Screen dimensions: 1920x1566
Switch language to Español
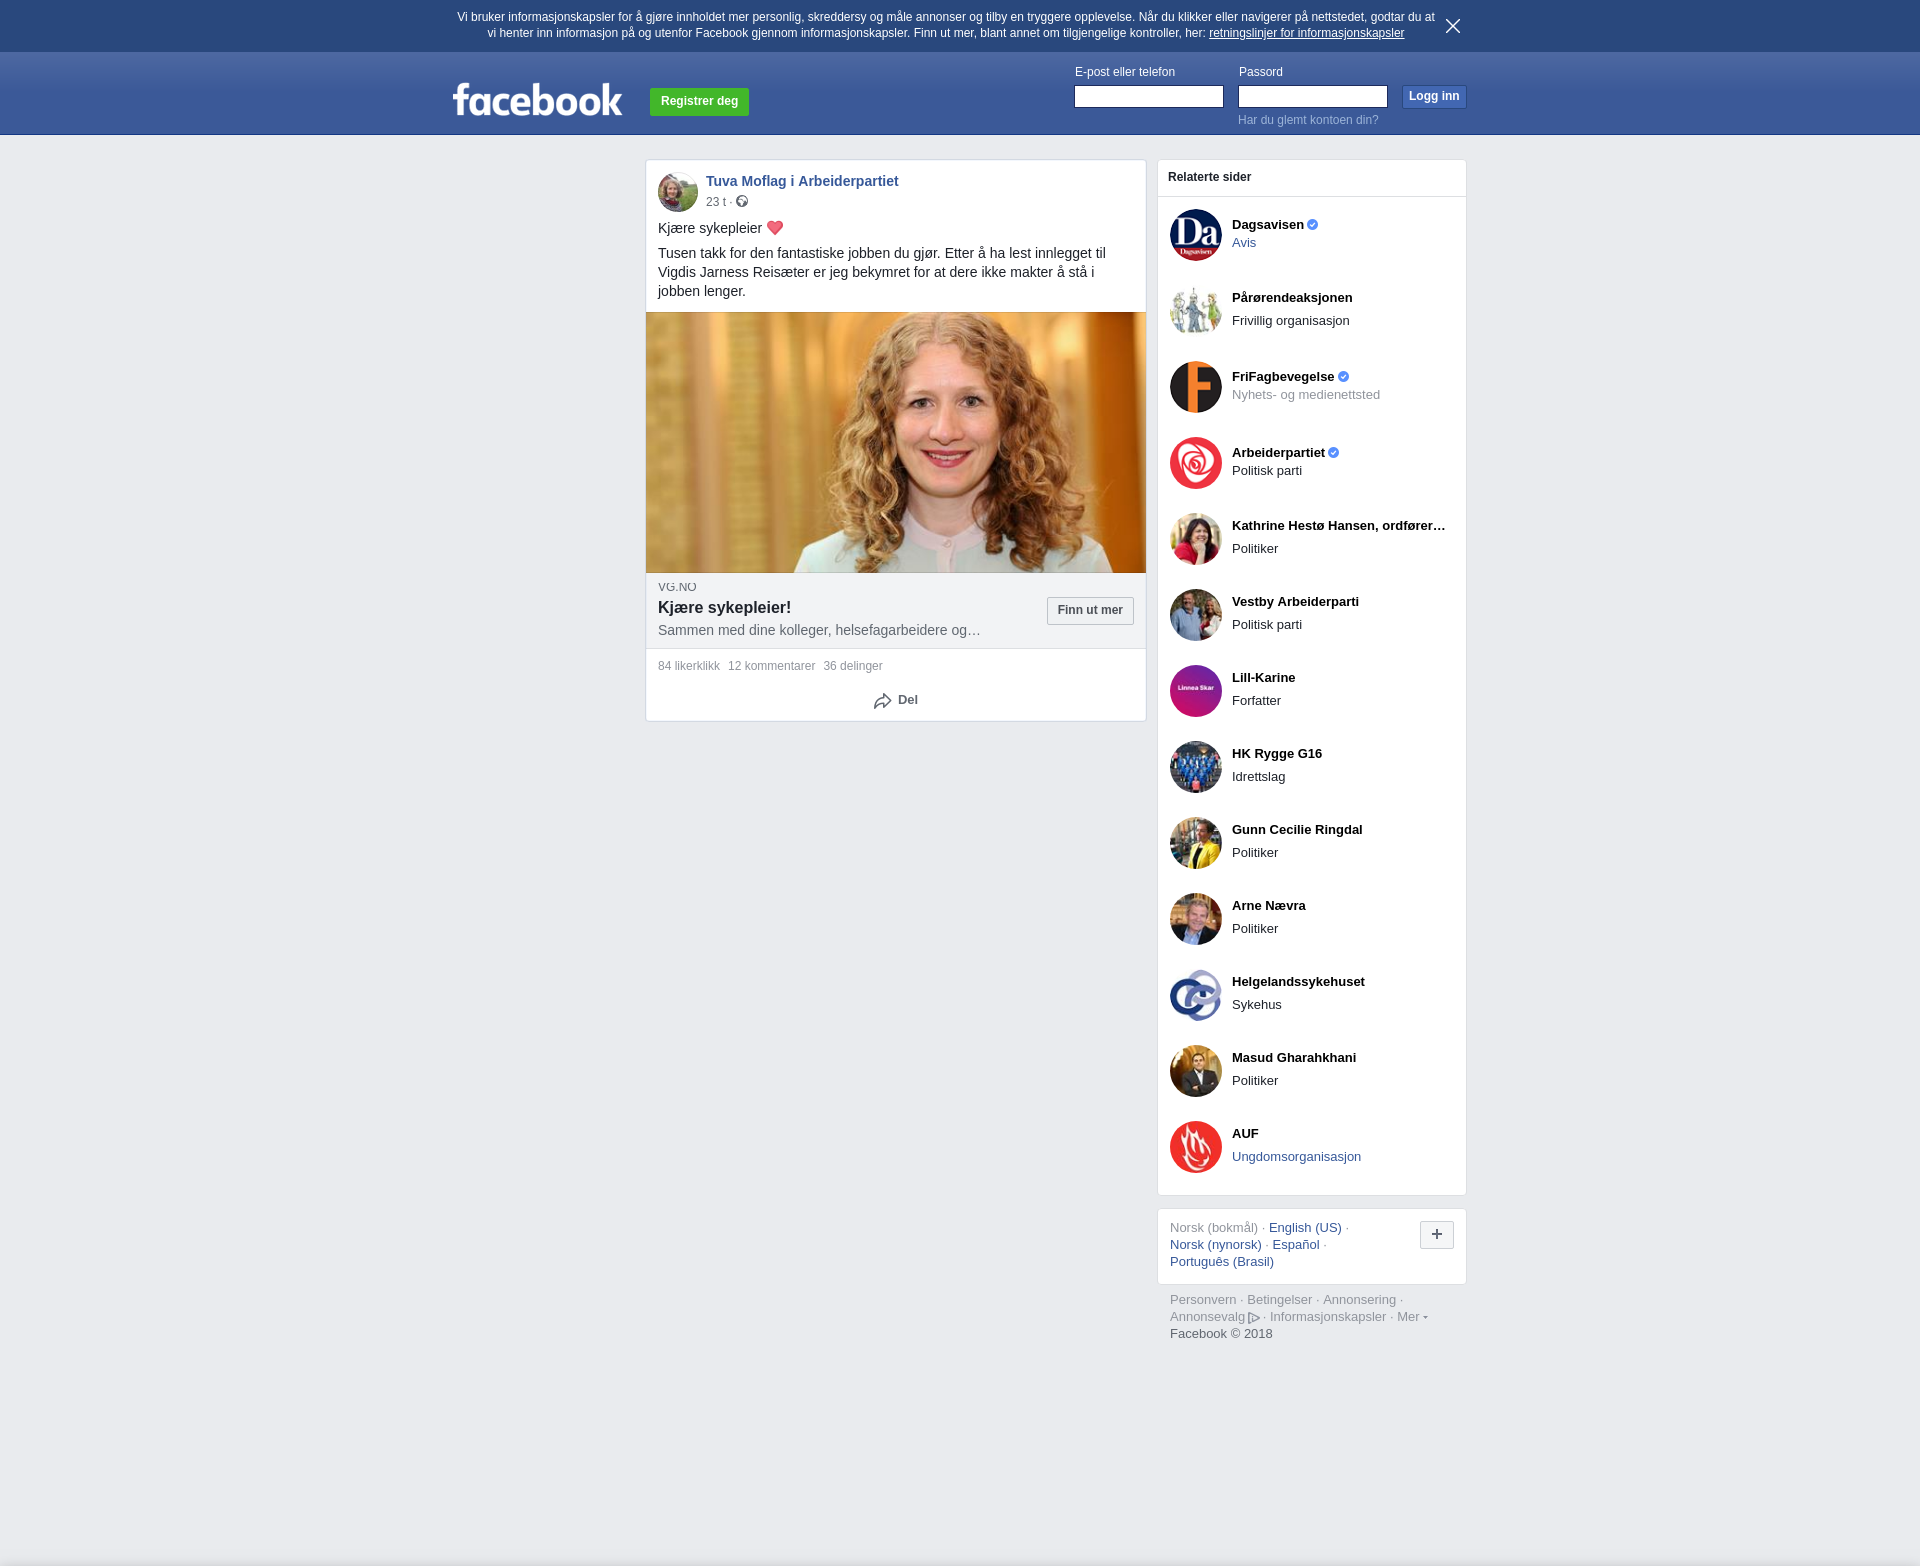tap(1296, 1245)
